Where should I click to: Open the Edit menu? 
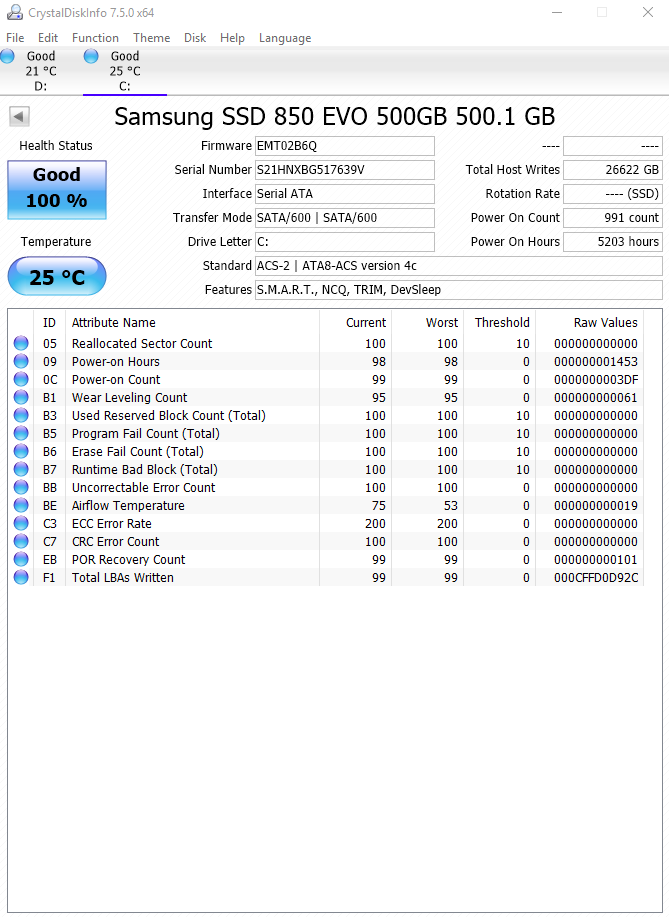pos(48,38)
